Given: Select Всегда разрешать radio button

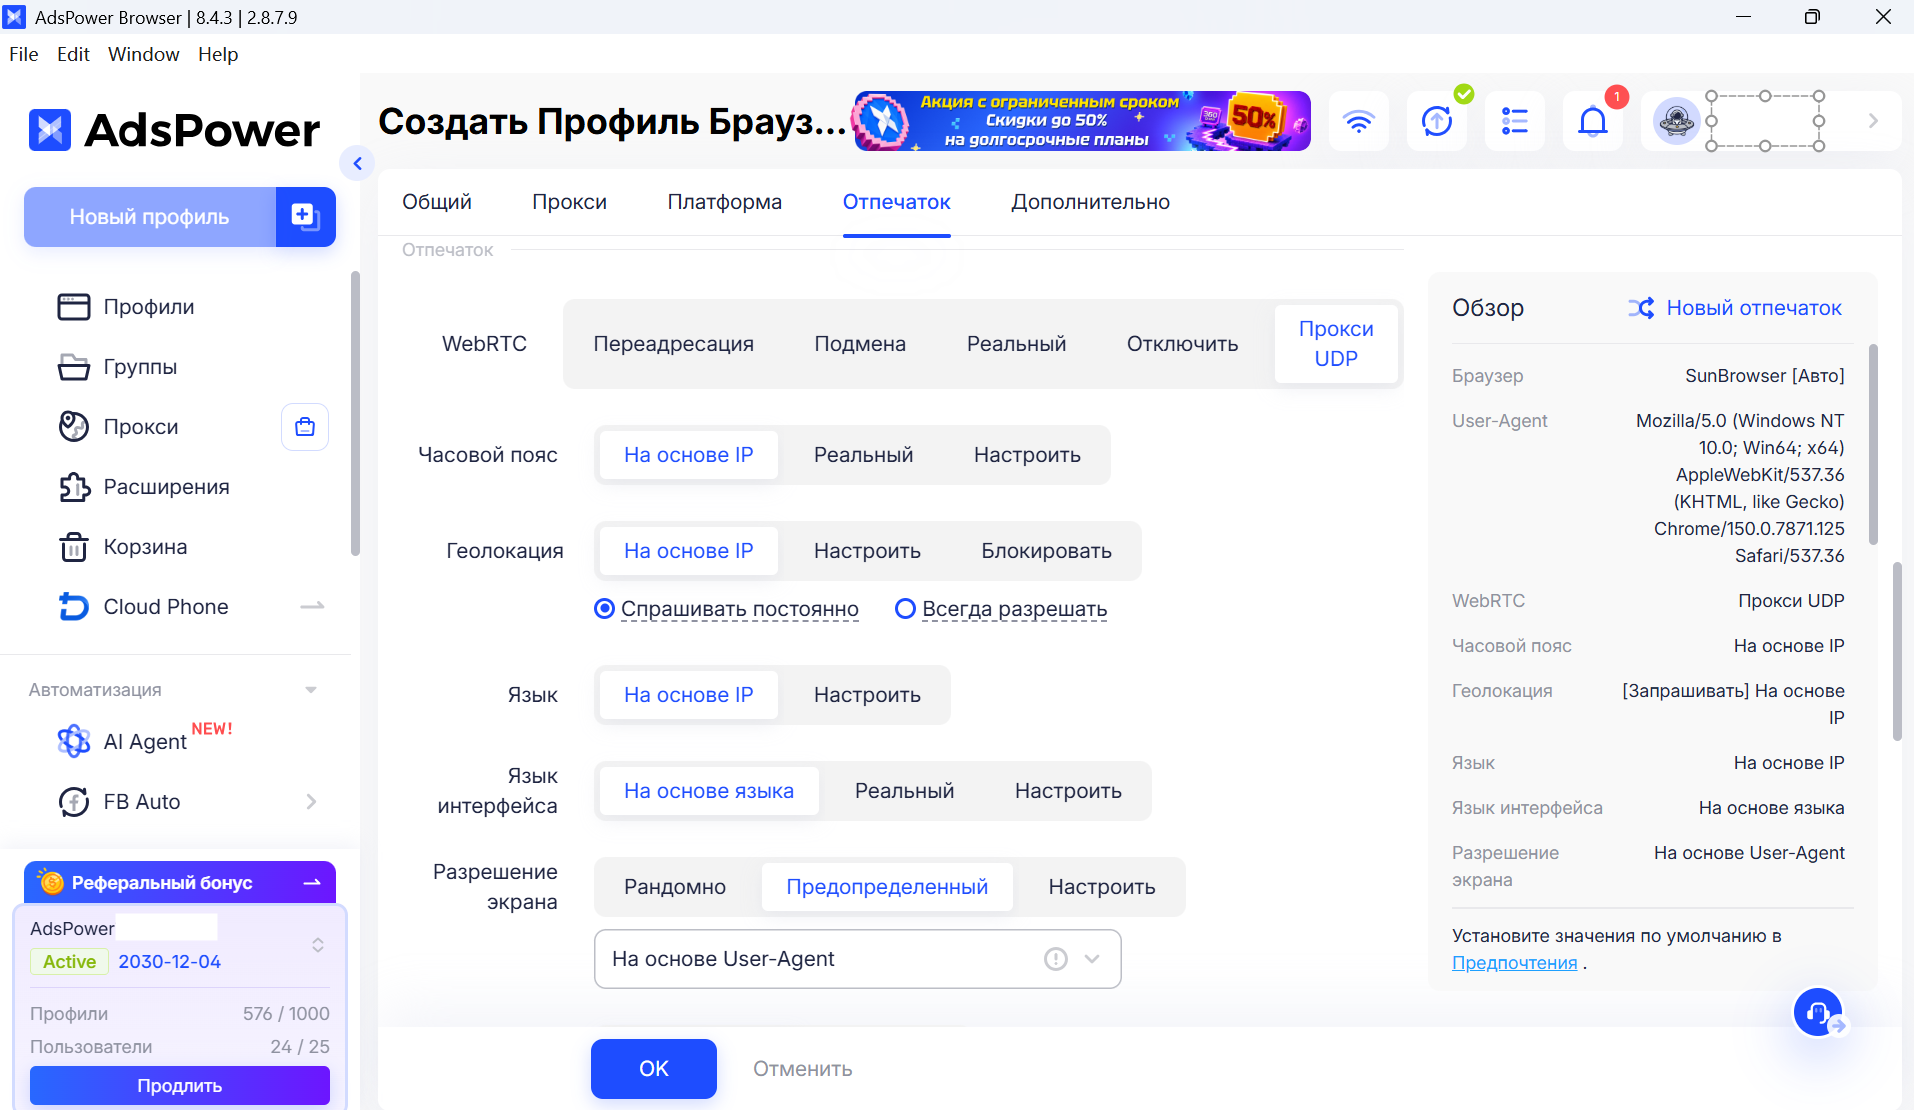Looking at the screenshot, I should click(905, 609).
